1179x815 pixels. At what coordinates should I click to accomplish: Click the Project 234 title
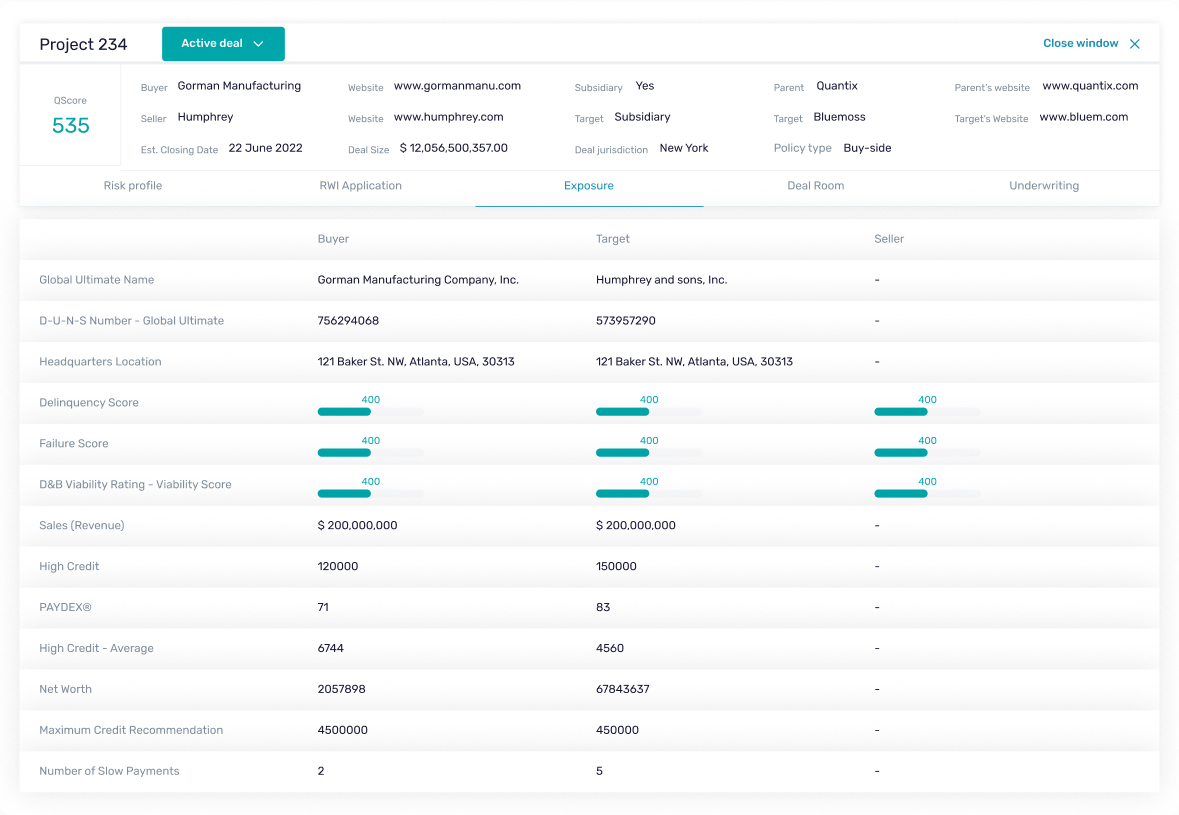pyautogui.click(x=83, y=44)
